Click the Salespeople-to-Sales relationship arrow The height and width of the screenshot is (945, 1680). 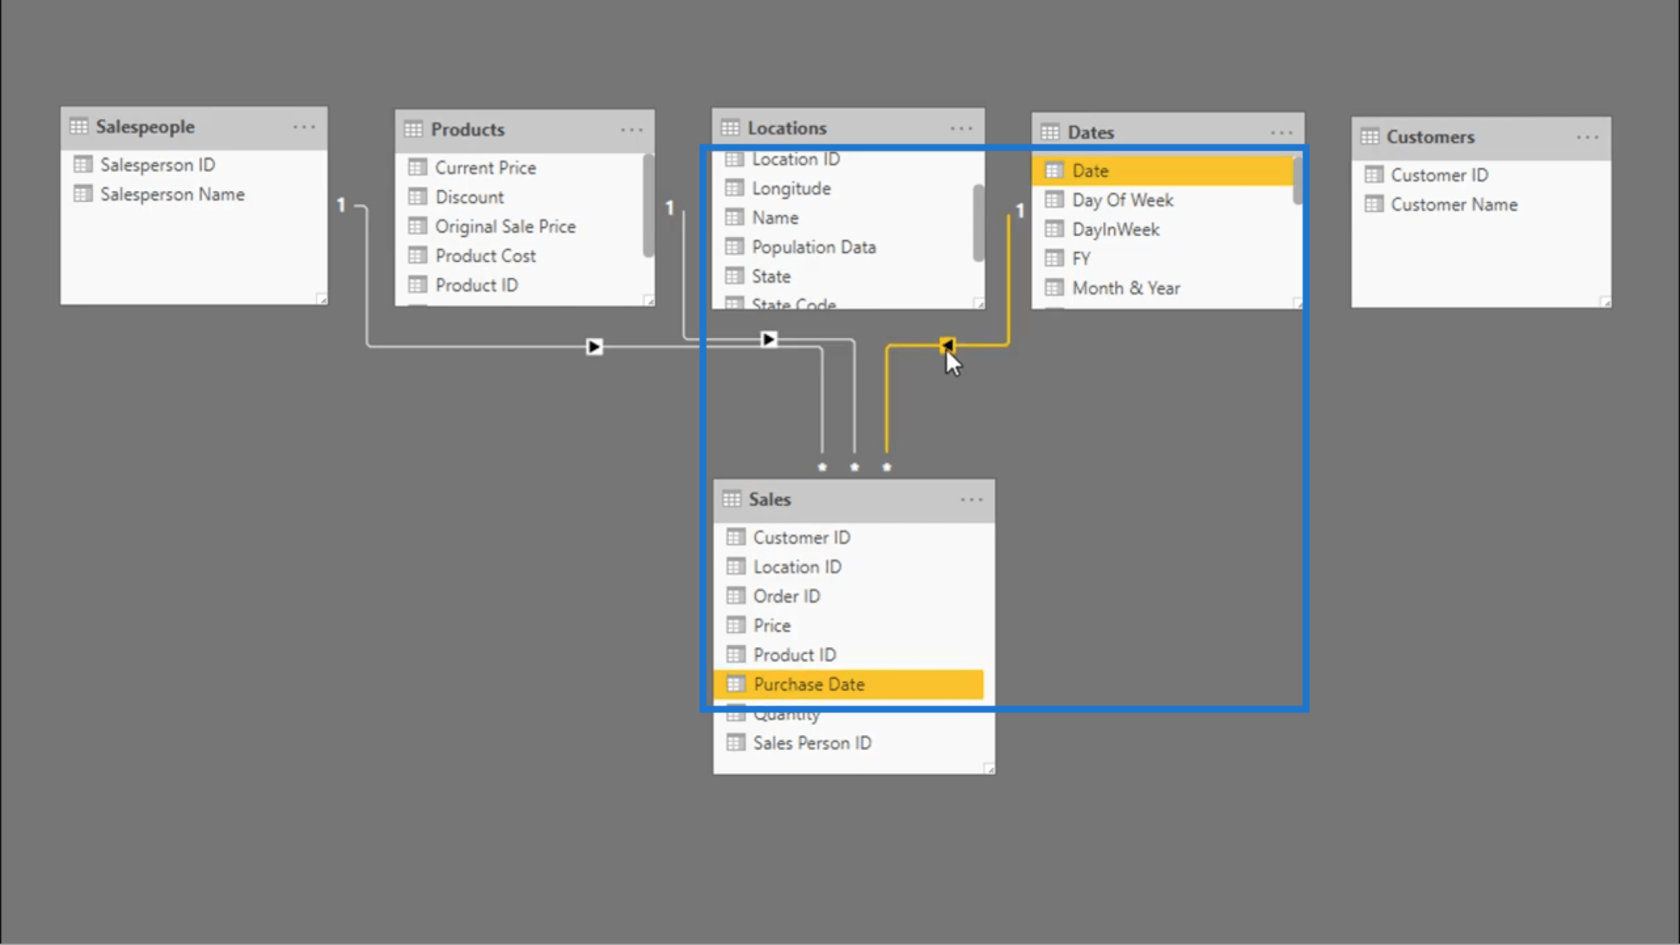pos(595,347)
